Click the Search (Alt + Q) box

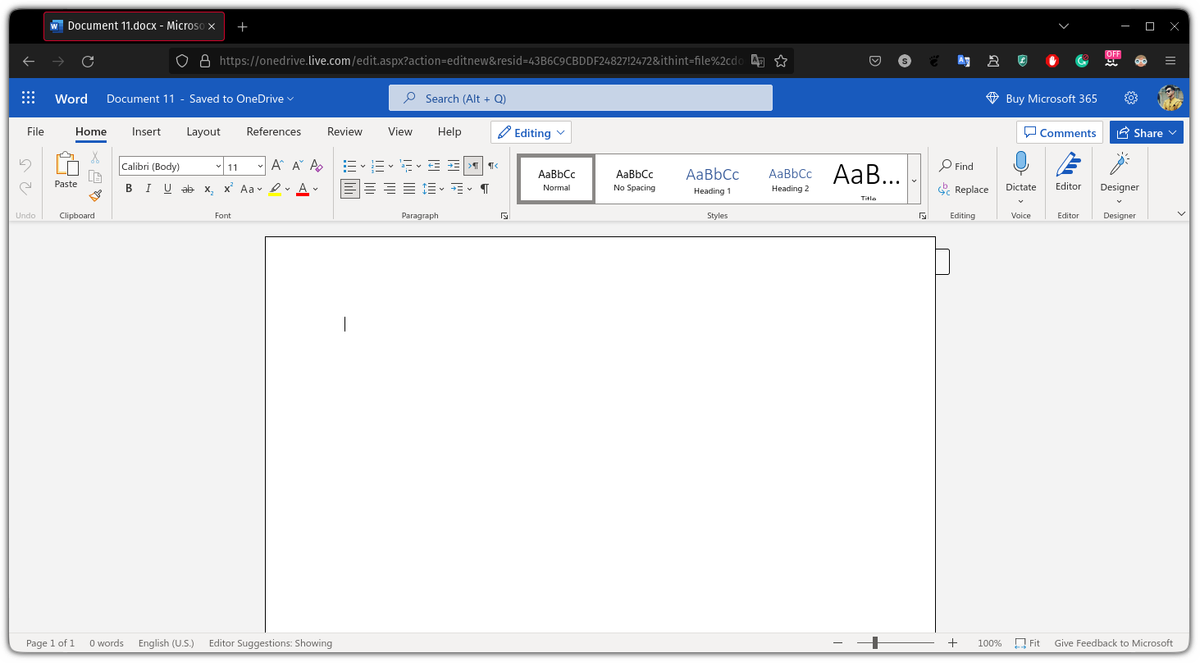tap(581, 98)
